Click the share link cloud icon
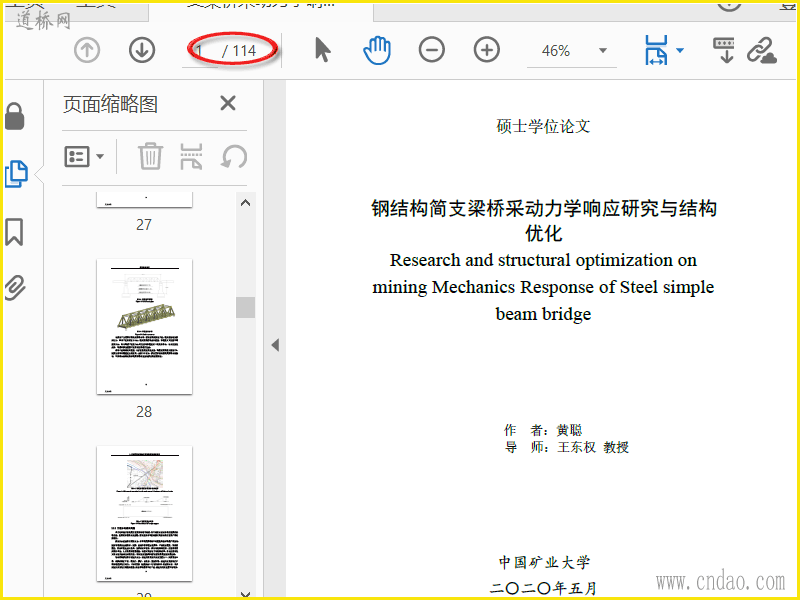This screenshot has width=800, height=600. [762, 50]
